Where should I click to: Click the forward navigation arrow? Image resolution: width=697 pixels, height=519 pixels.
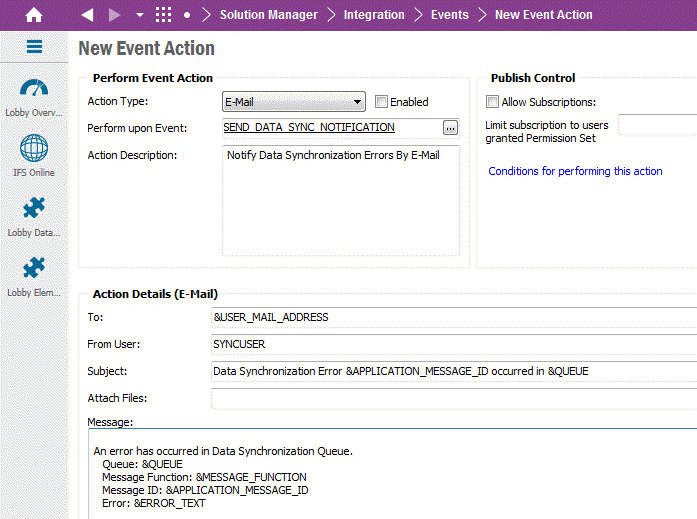click(x=114, y=15)
